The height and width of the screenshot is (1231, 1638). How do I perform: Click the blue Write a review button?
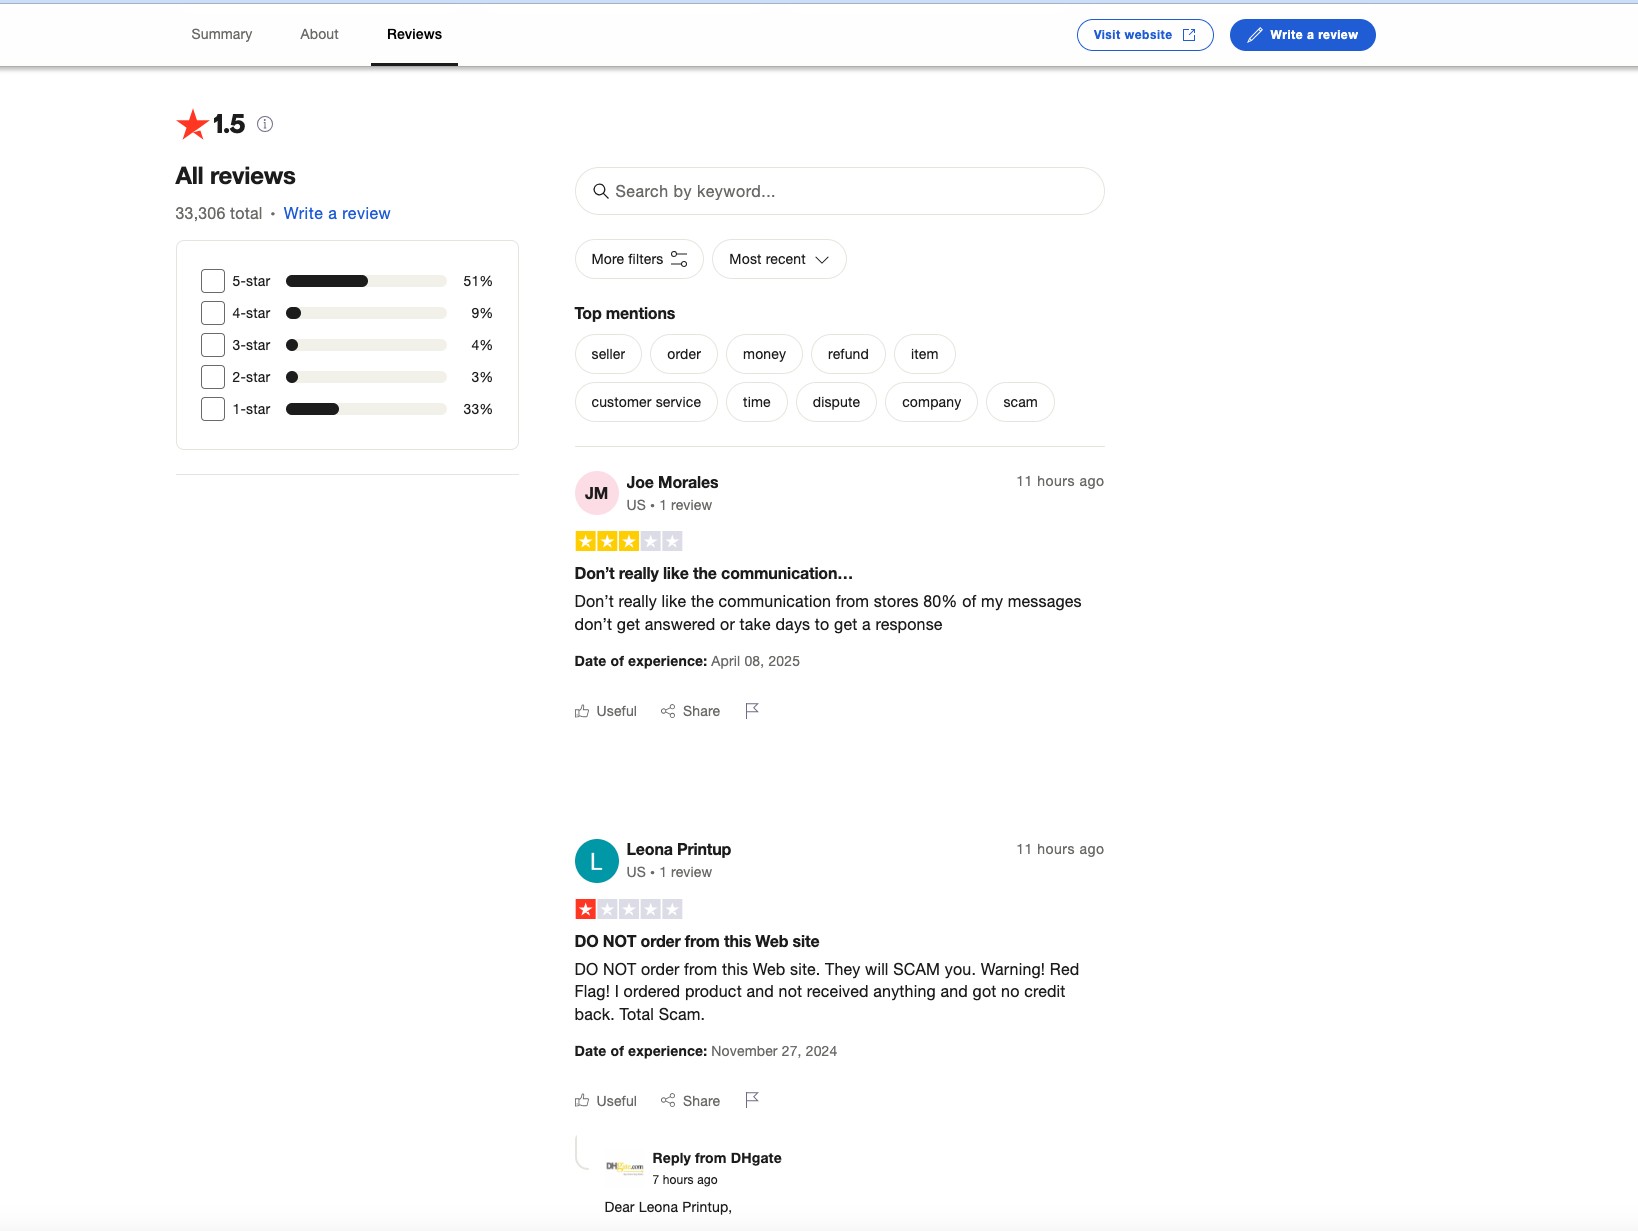(1302, 35)
